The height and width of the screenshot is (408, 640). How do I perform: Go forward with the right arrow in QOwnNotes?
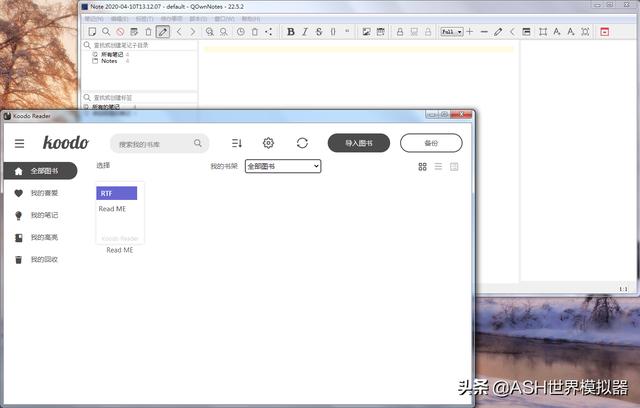click(193, 32)
